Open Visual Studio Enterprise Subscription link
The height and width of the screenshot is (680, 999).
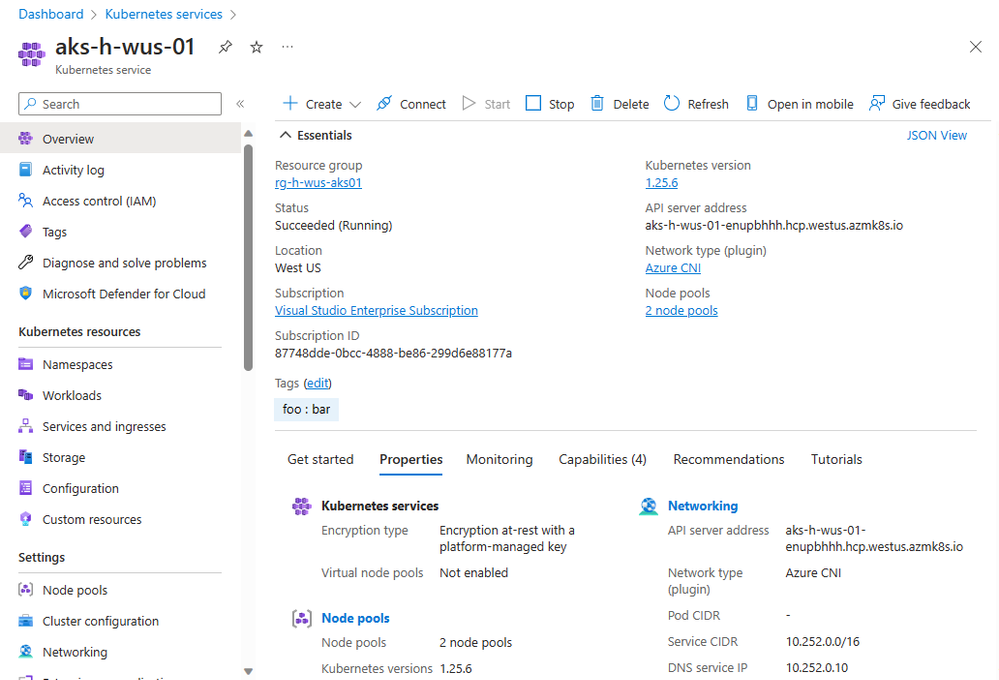tap(376, 311)
